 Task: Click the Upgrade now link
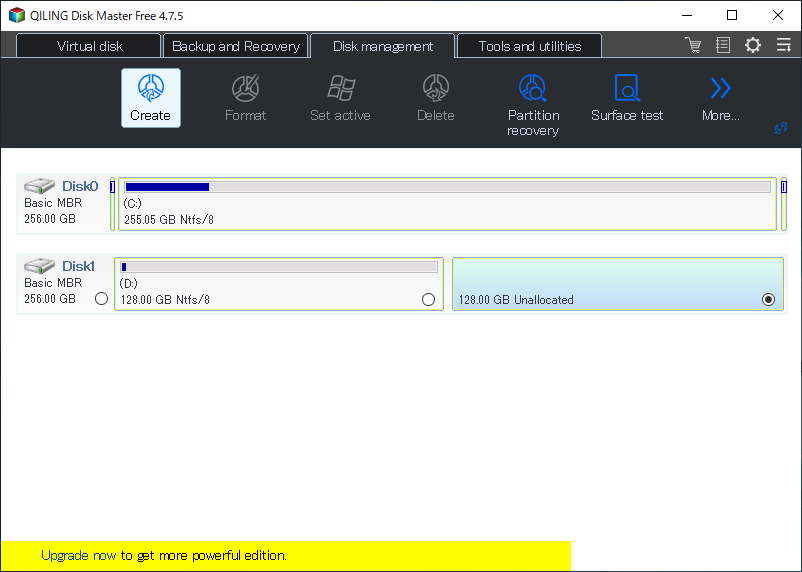pos(79,556)
